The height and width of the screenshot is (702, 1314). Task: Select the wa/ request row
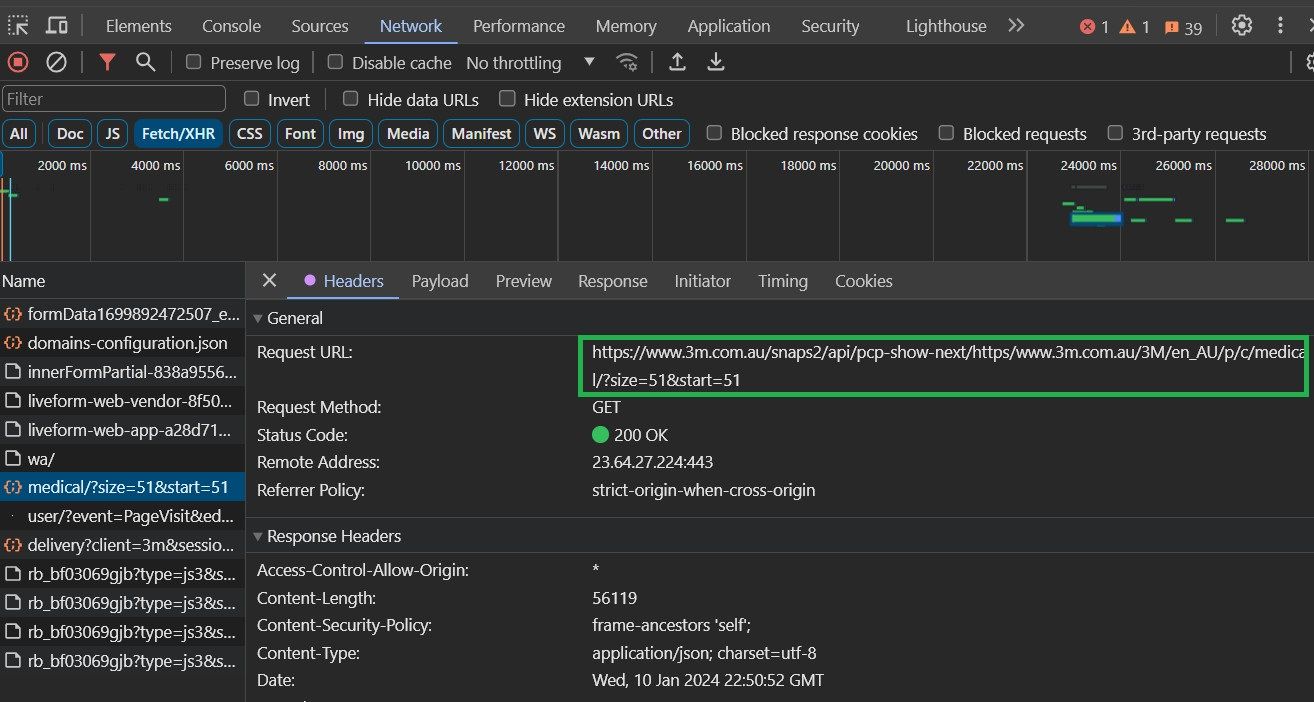click(x=122, y=459)
